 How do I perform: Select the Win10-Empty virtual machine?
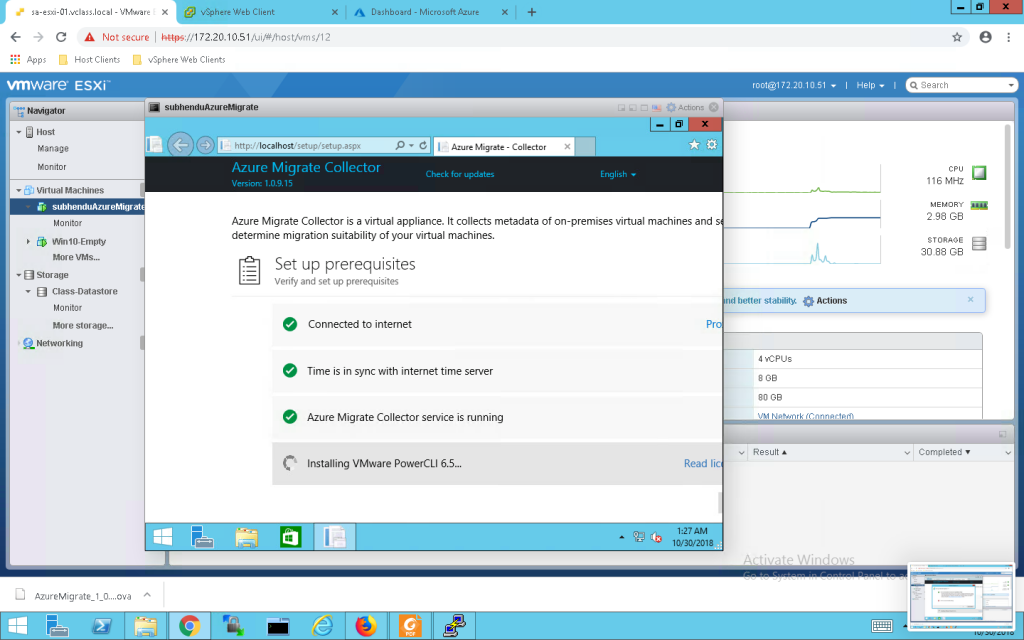click(78, 242)
